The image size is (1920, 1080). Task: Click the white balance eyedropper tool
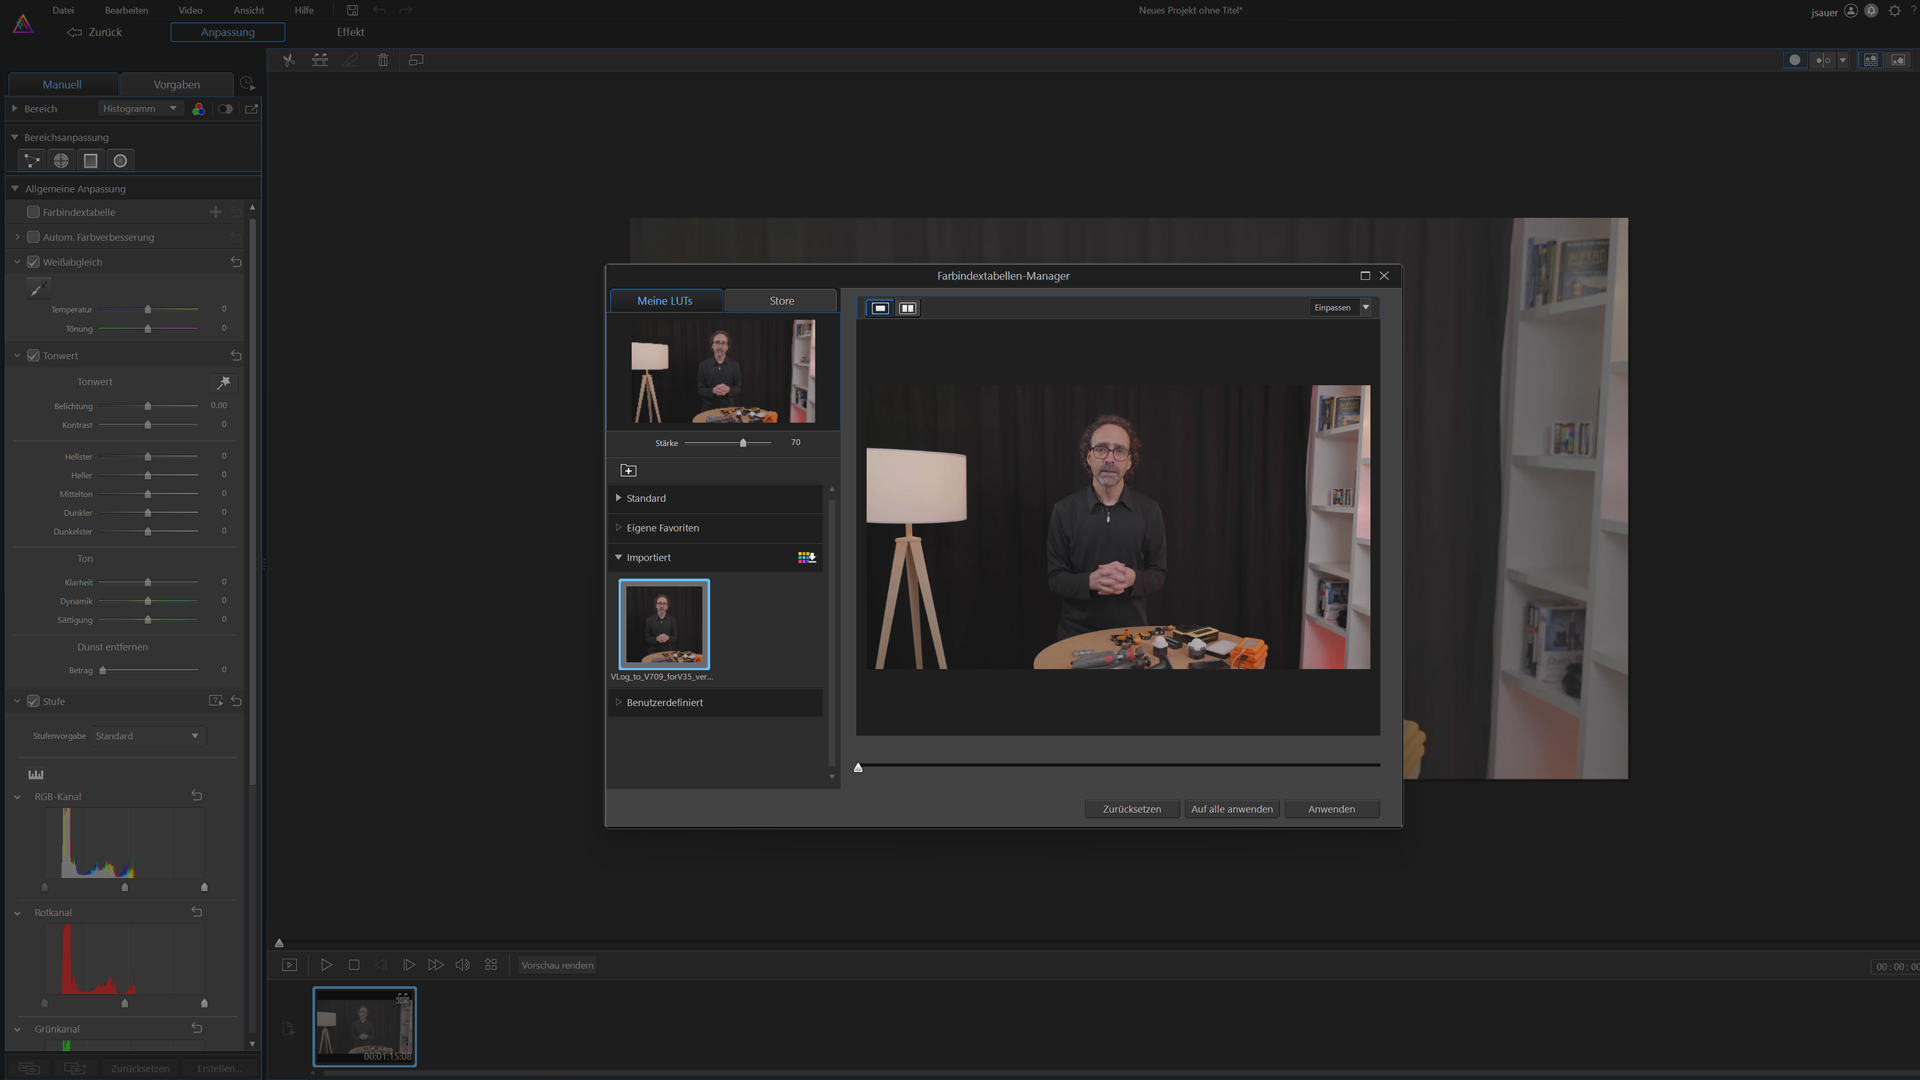click(x=37, y=289)
